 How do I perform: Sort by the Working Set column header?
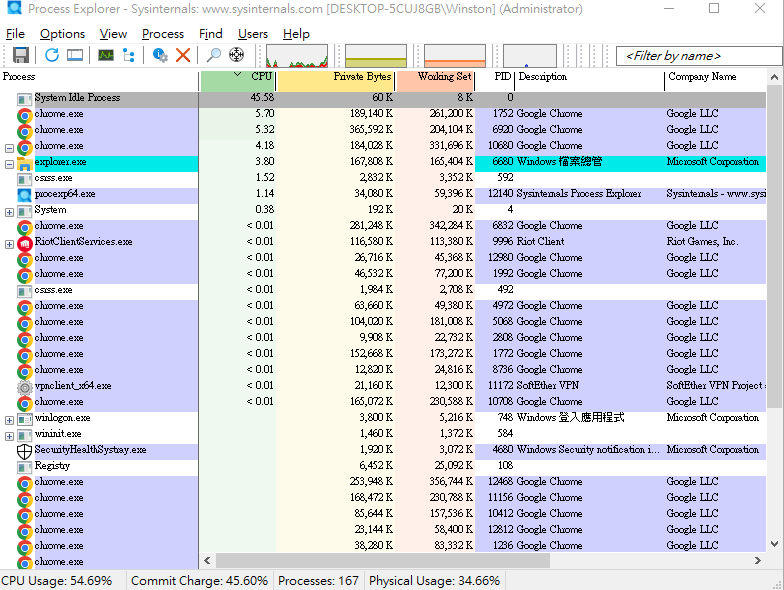tap(434, 80)
